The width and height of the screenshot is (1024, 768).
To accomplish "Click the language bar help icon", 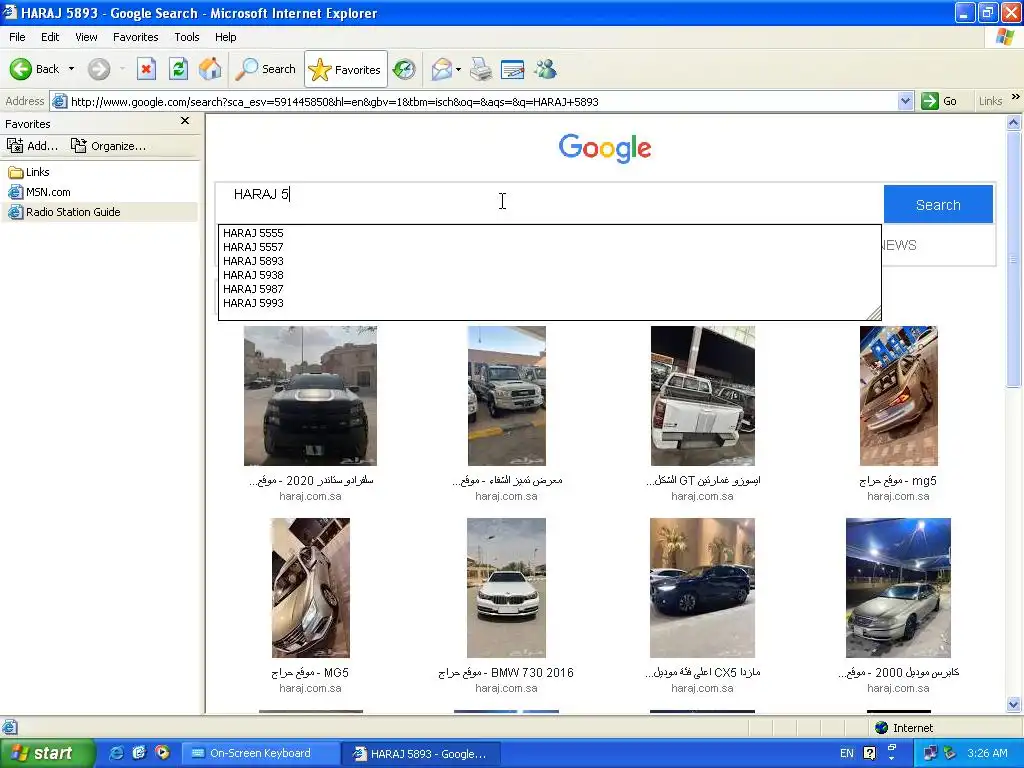I will tap(869, 753).
